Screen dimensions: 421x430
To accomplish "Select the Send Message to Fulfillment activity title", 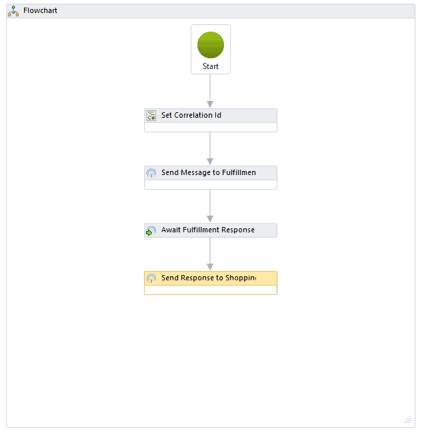I will (209, 173).
